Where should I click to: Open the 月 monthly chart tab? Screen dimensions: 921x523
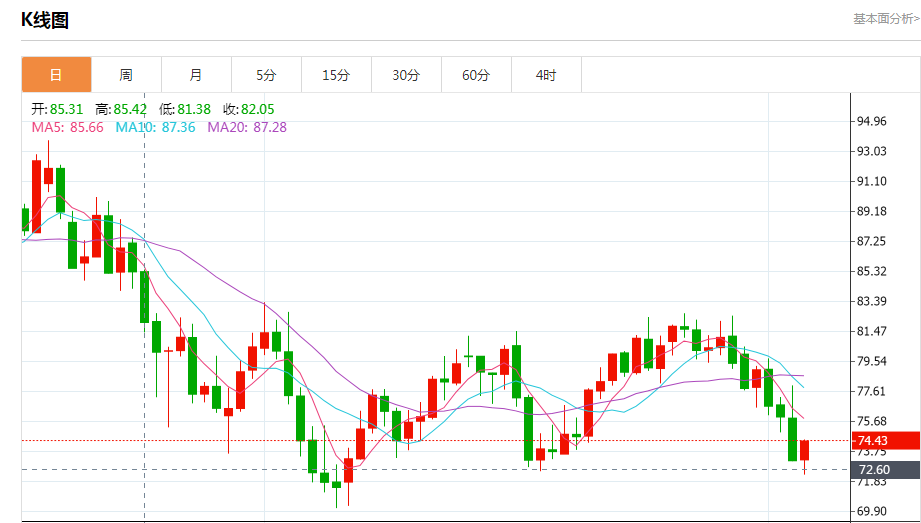[x=196, y=75]
